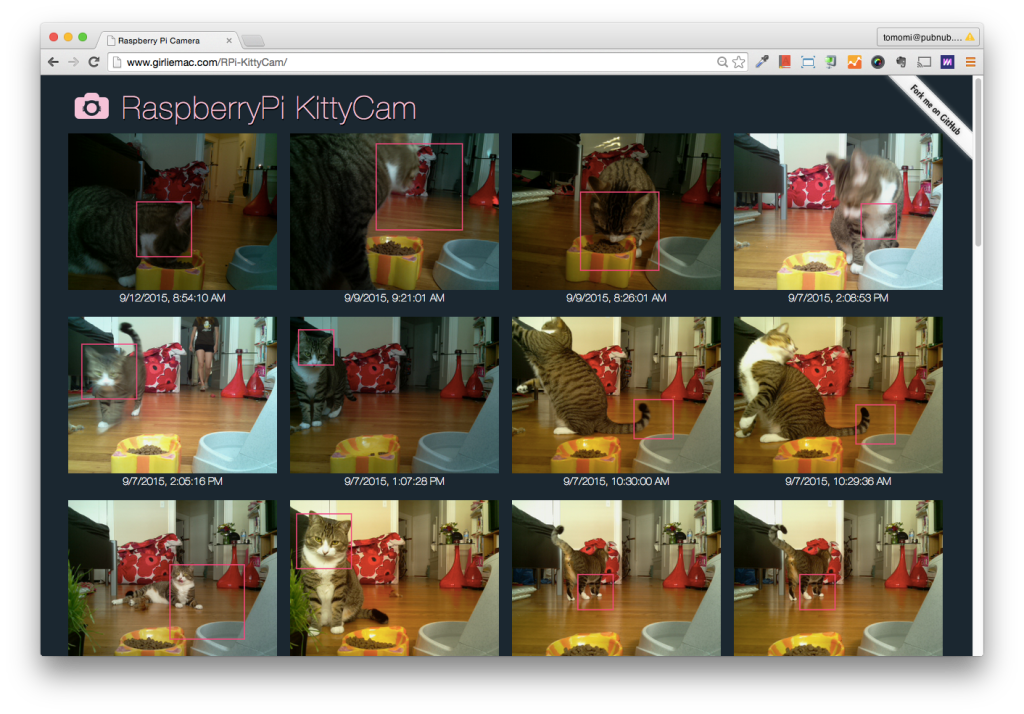Viewport: 1024px width, 714px height.
Task: Close the Raspberry Pi Camera tab
Action: tap(229, 41)
